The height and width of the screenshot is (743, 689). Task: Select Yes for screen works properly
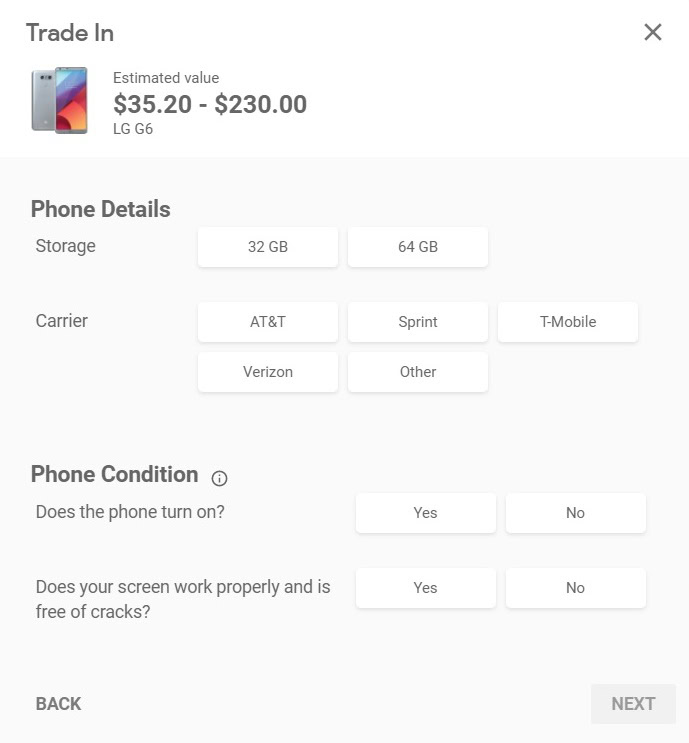click(426, 588)
